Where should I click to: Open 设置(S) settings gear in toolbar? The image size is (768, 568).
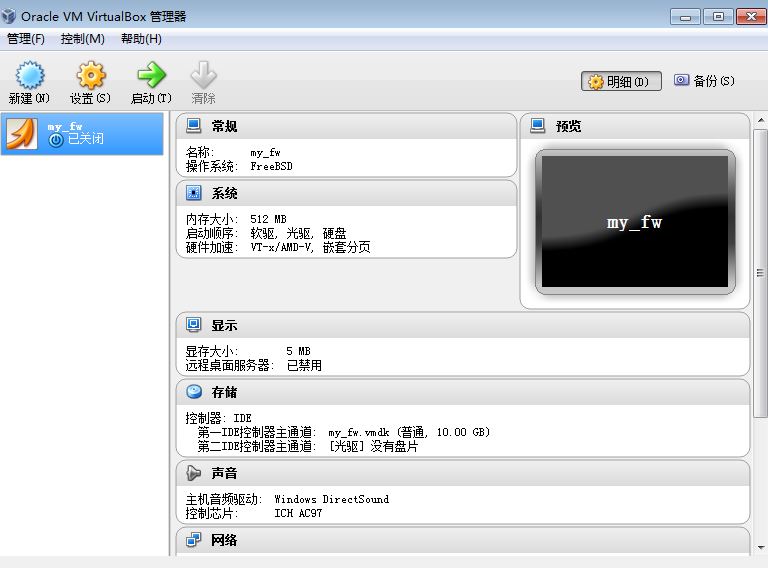click(x=91, y=76)
